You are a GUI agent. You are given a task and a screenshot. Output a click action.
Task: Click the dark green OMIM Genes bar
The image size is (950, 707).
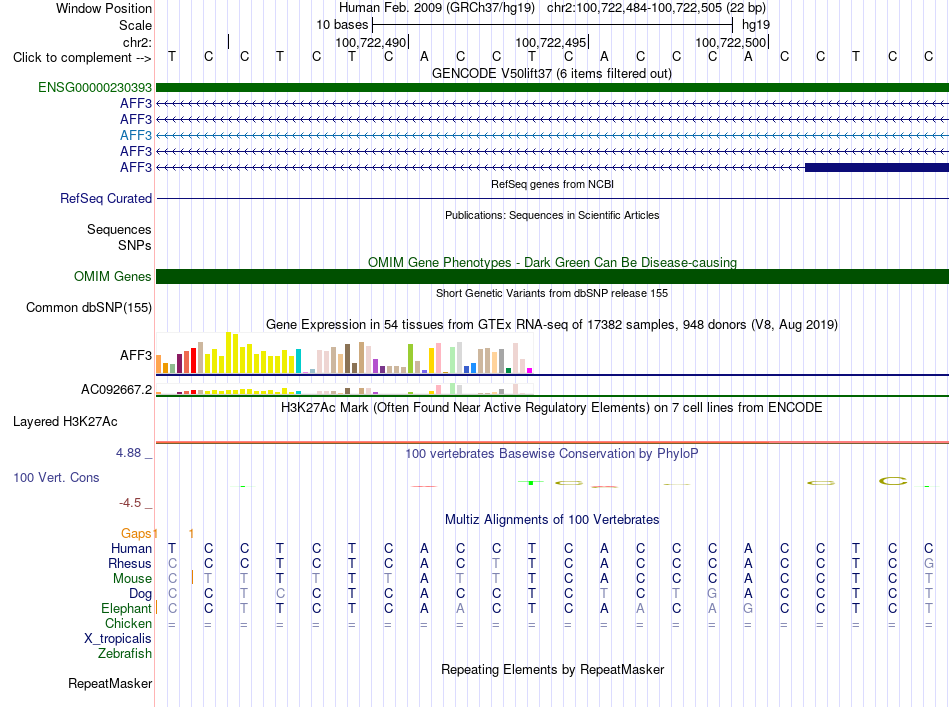click(552, 276)
